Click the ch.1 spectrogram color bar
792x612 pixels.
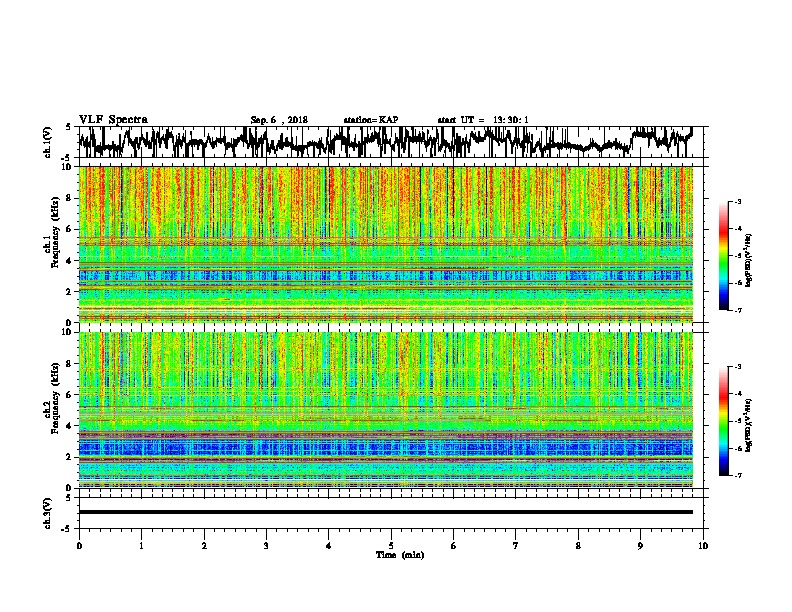pyautogui.click(x=724, y=256)
